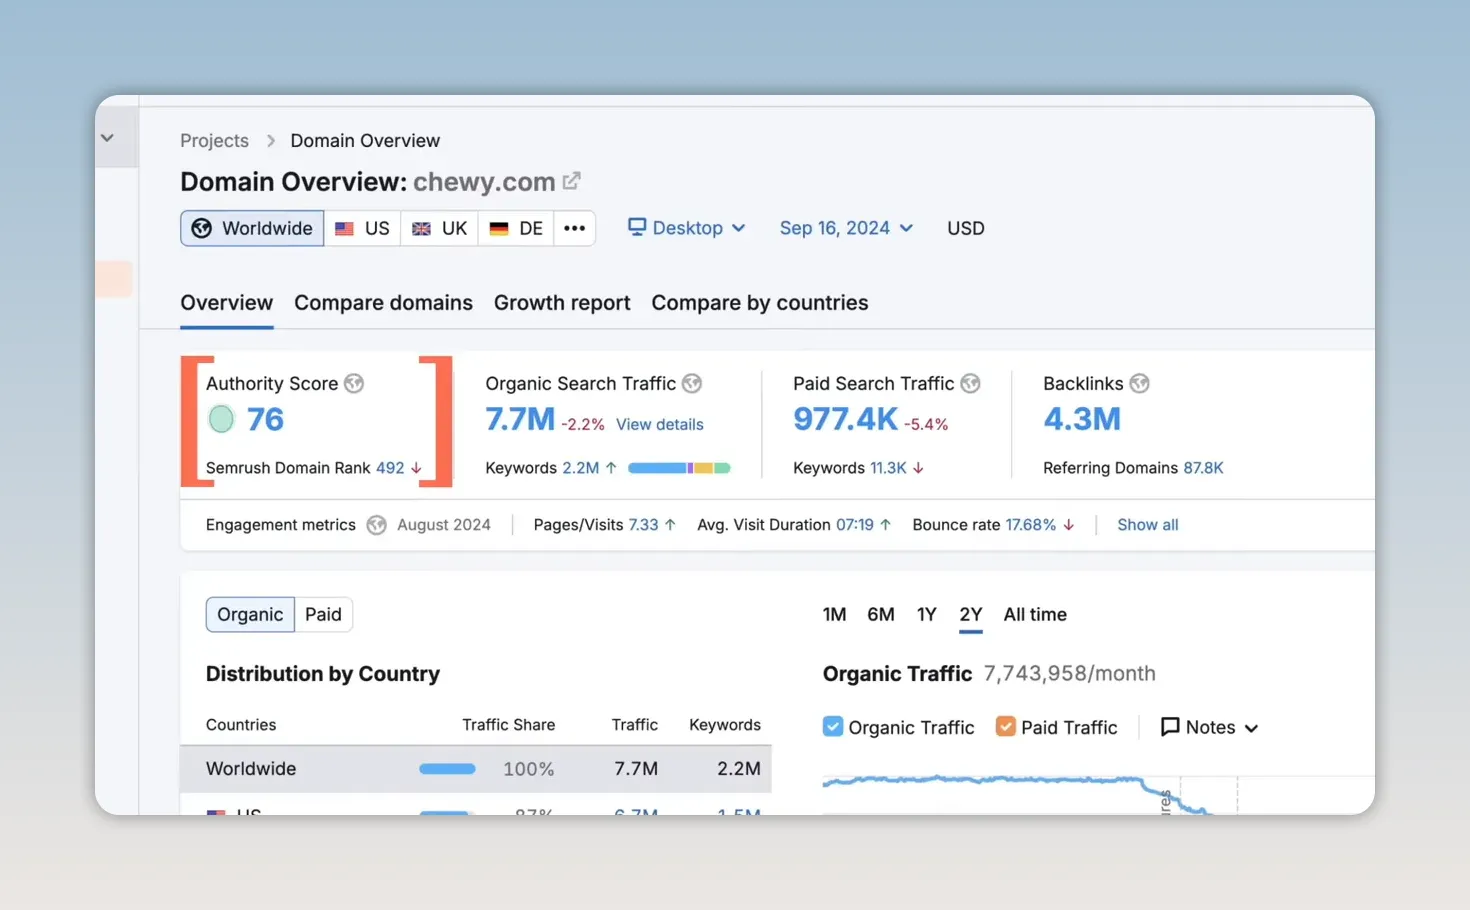1470x910 pixels.
Task: Click View details link
Action: point(660,424)
